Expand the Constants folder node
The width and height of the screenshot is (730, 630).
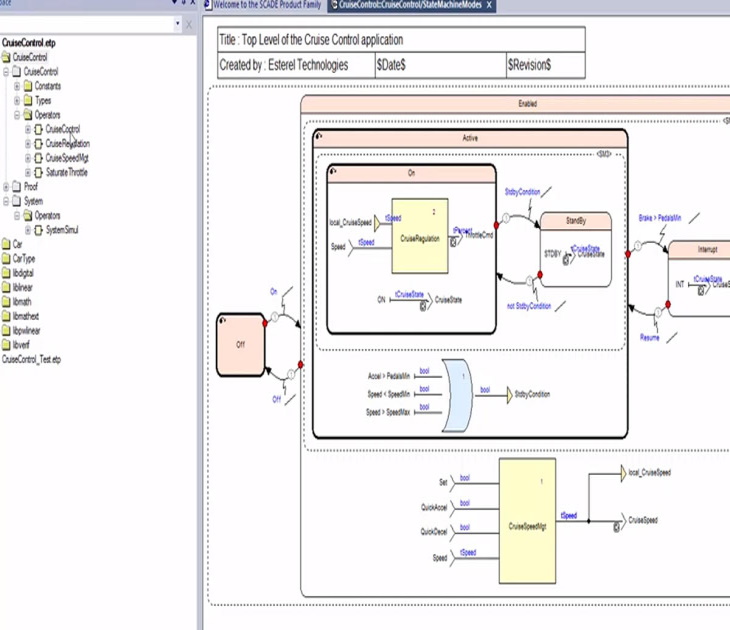click(x=17, y=86)
